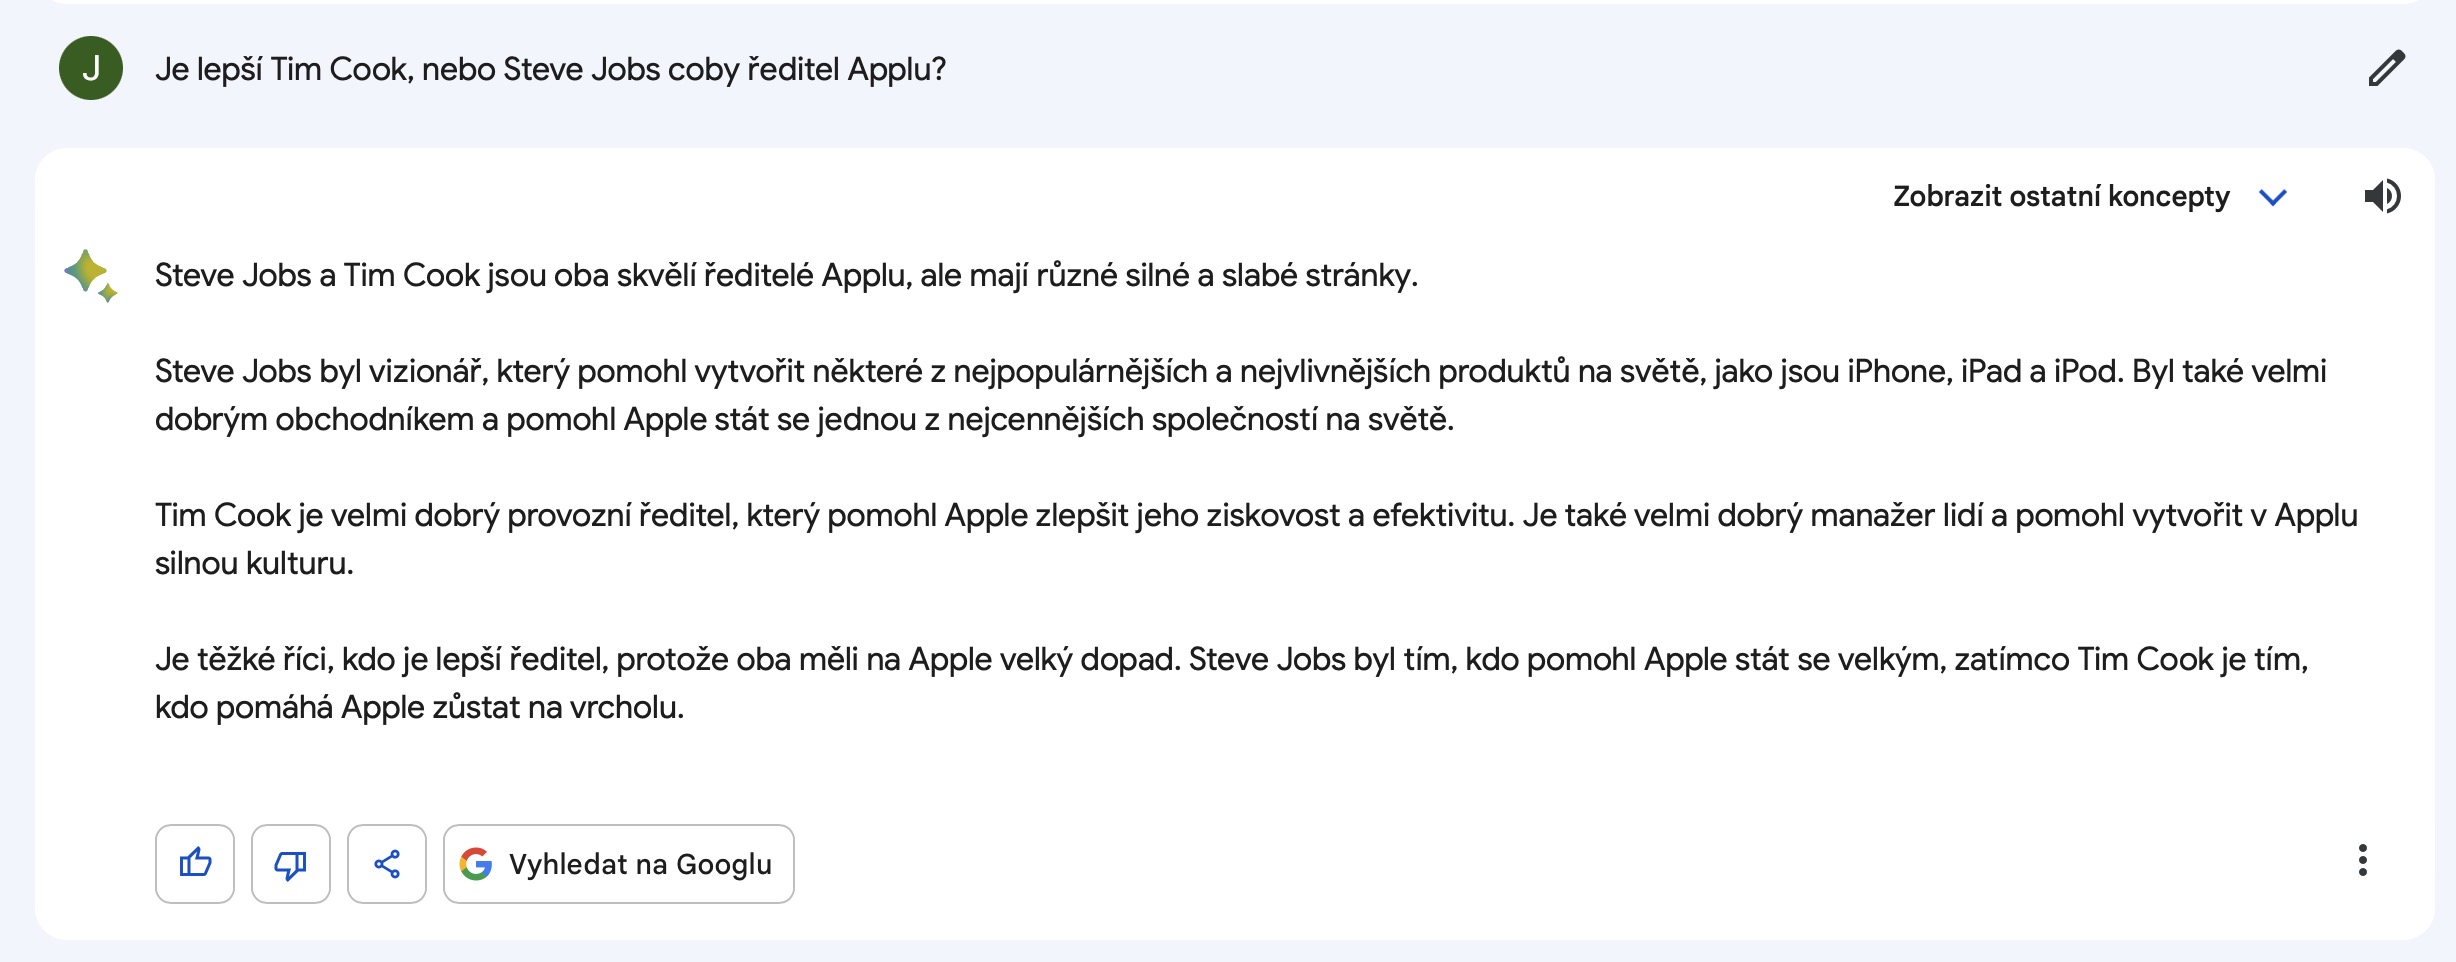Click the Zobrazit ostatní koncepty label
Image resolution: width=2456 pixels, height=962 pixels.
tap(2061, 196)
